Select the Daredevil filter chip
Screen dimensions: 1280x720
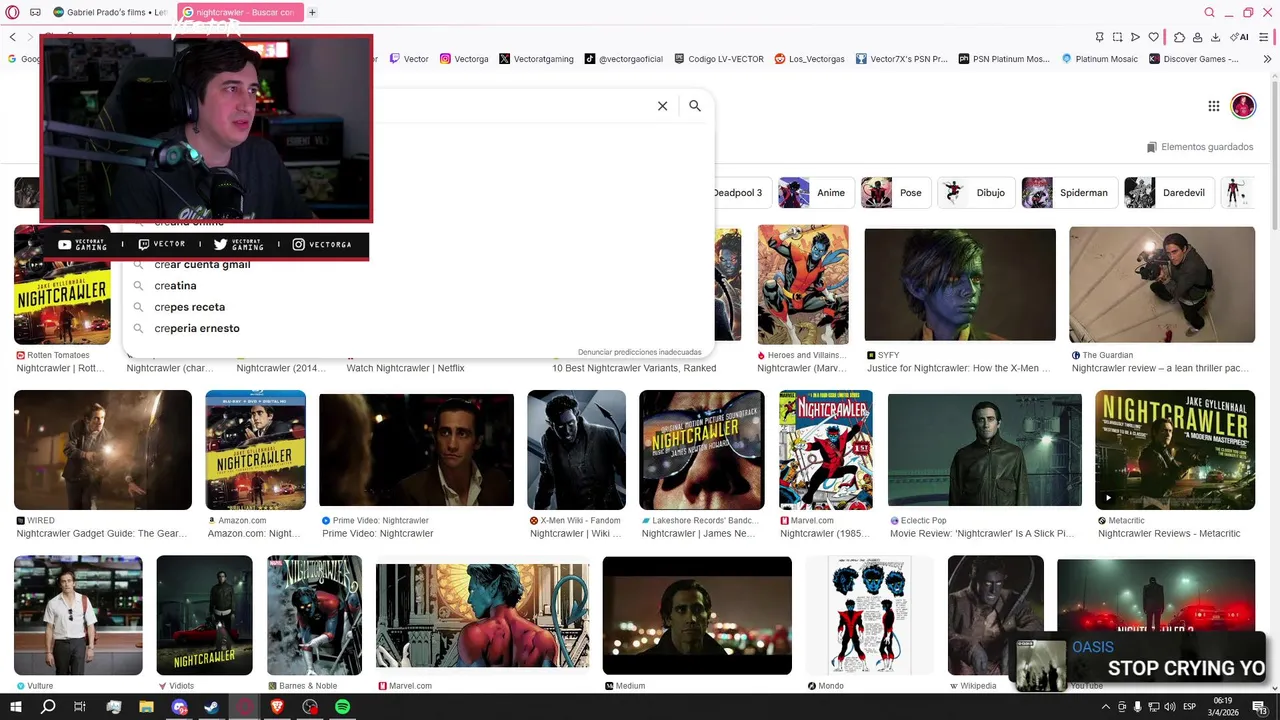pyautogui.click(x=1169, y=193)
